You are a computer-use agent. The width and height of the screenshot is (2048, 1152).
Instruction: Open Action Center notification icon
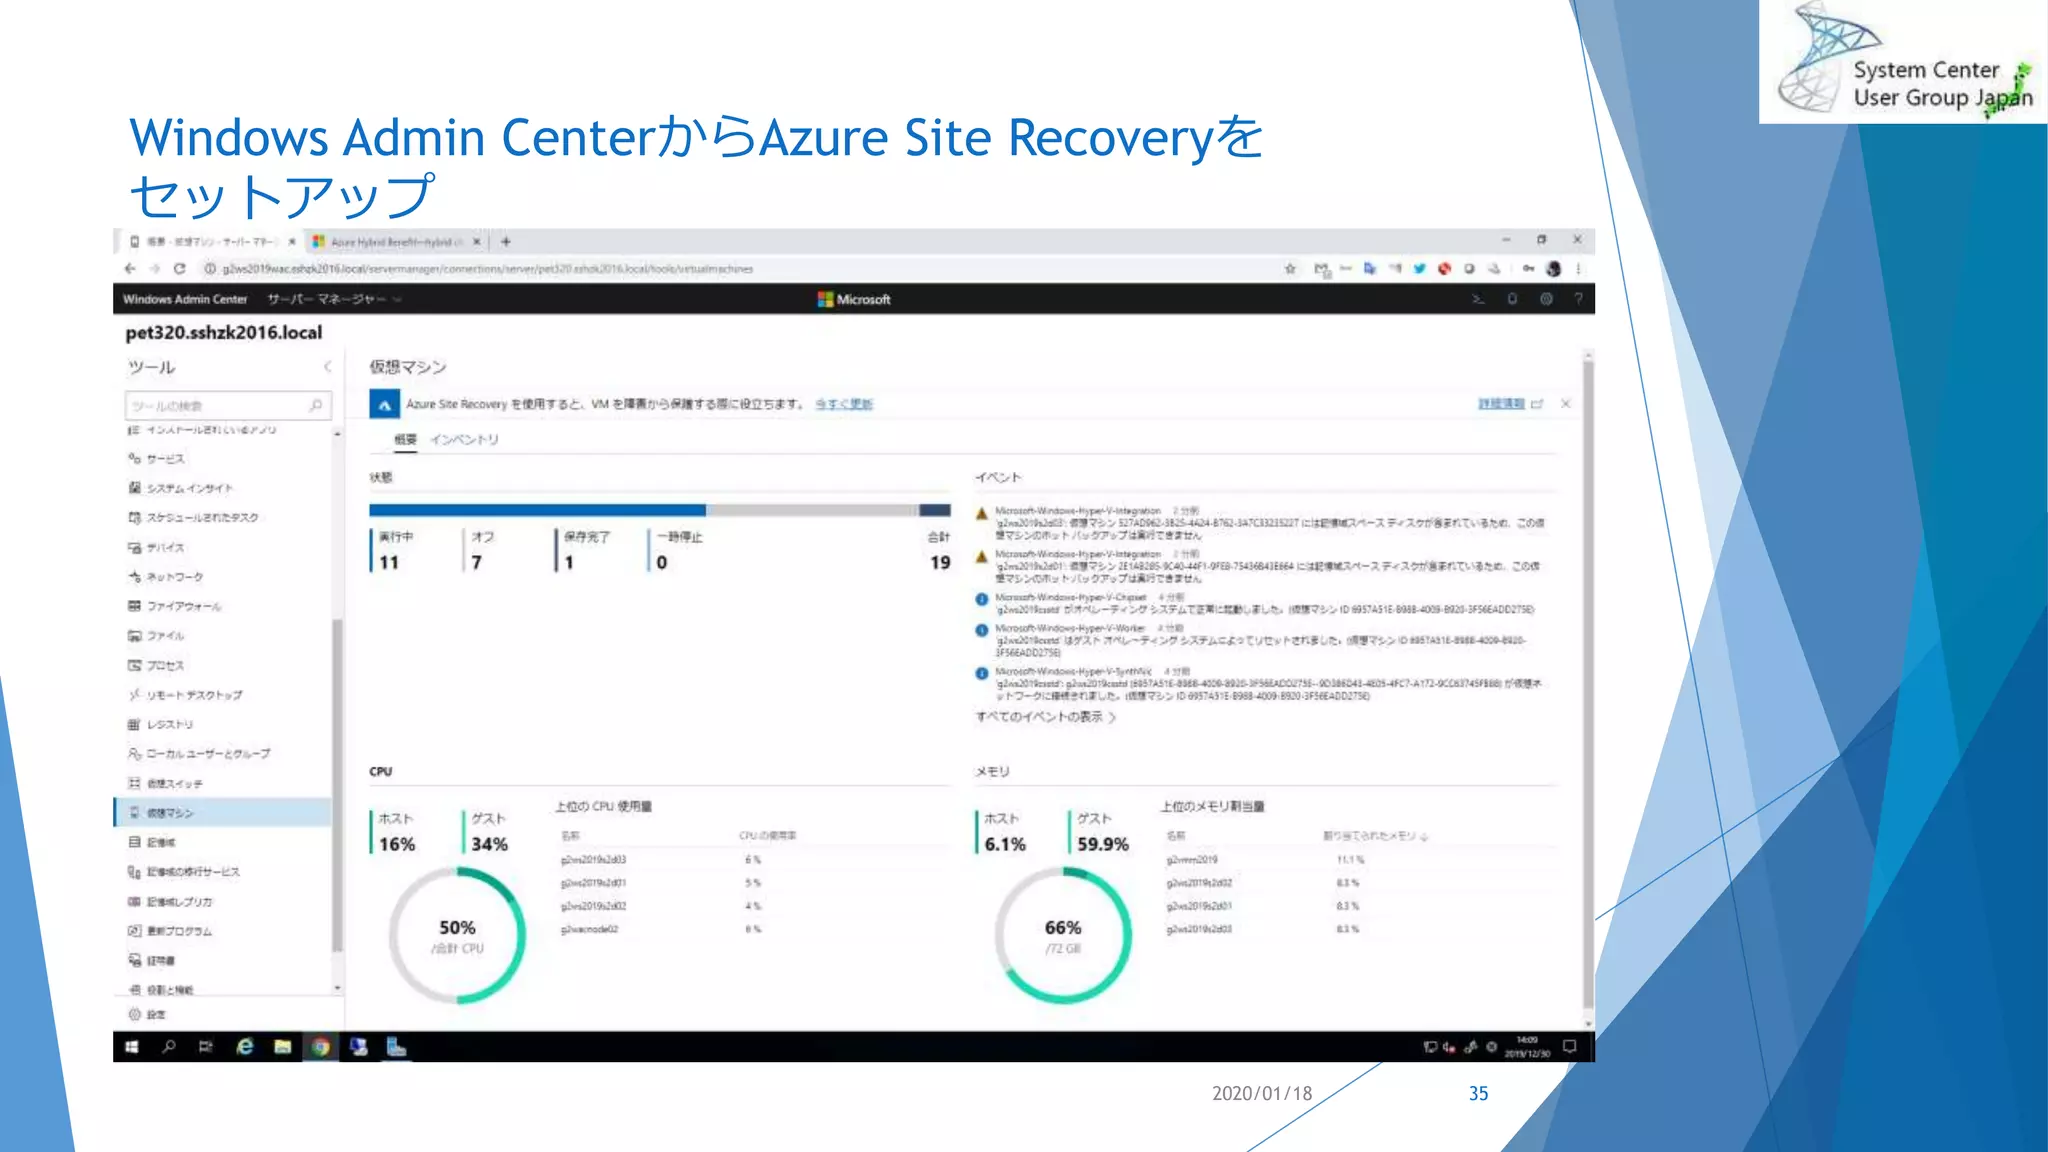tap(1570, 1047)
